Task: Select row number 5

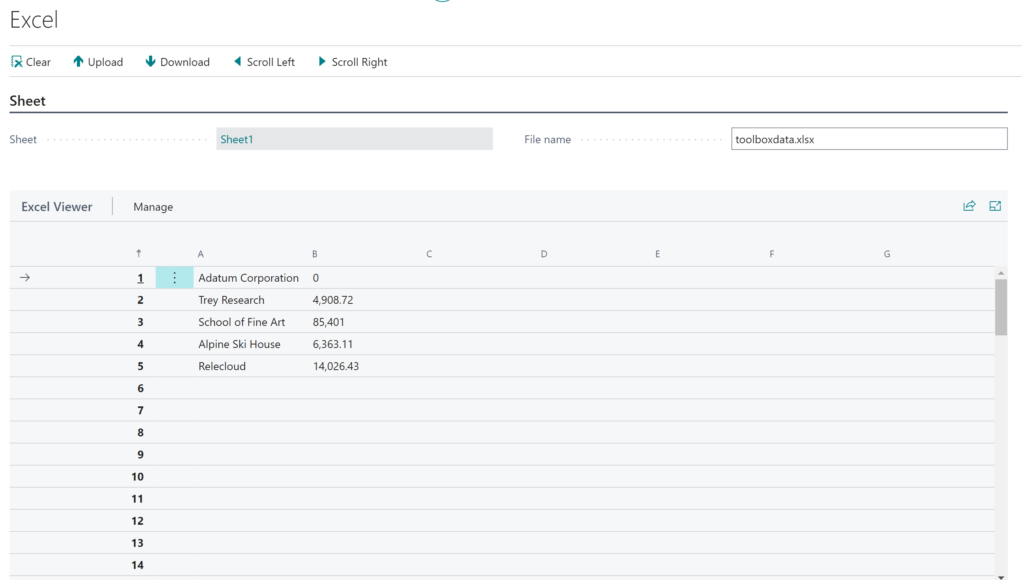Action: coord(140,367)
